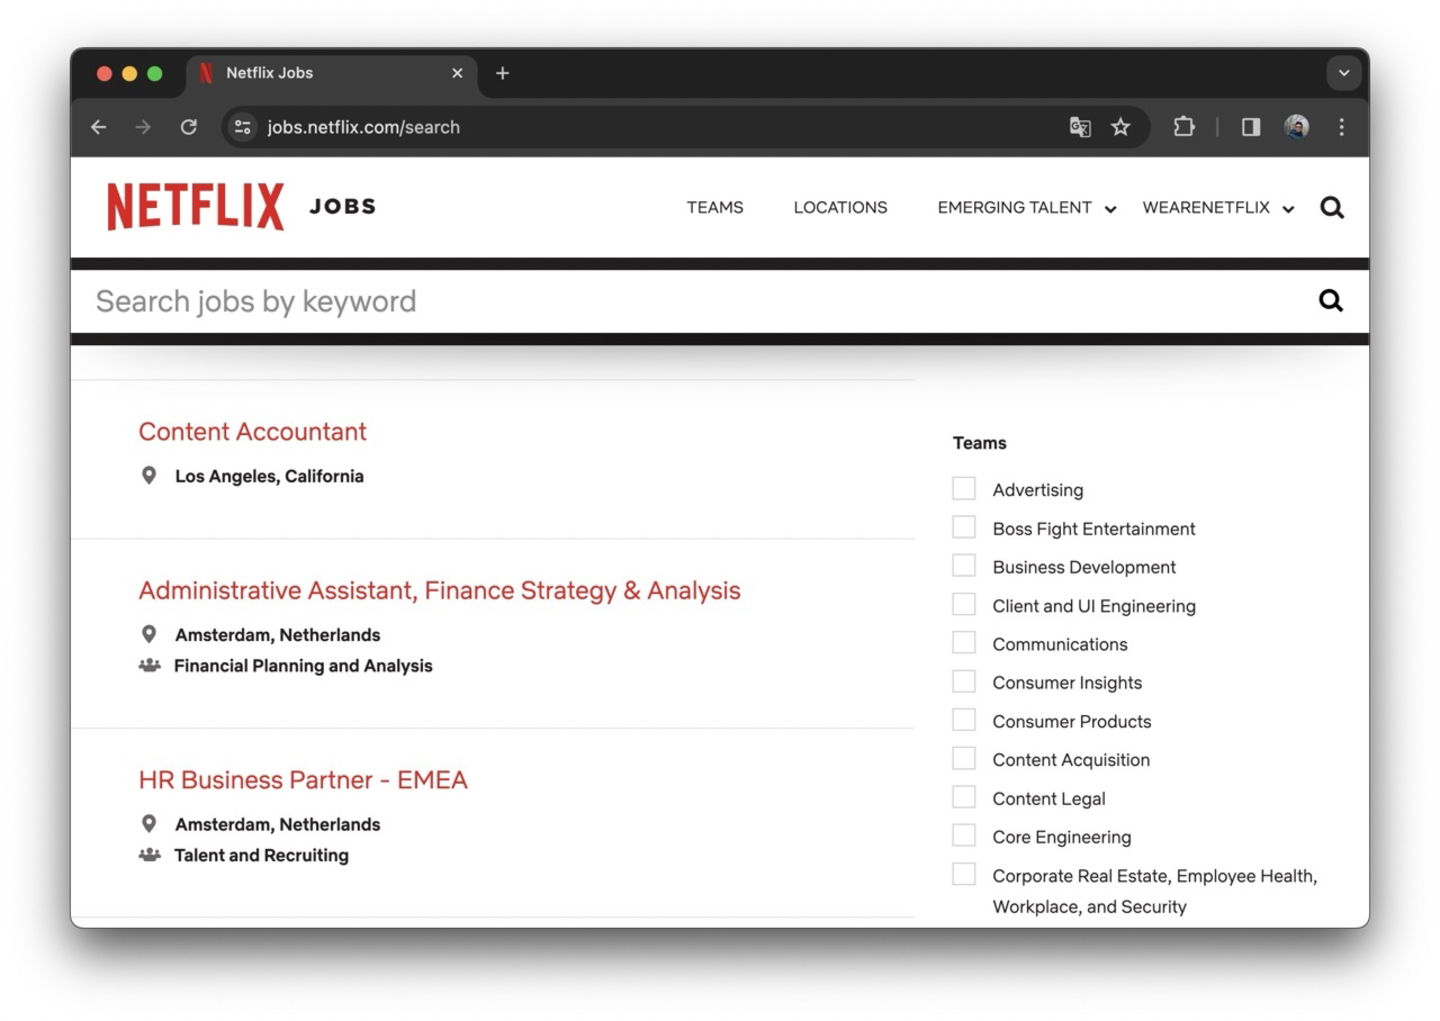The image size is (1440, 1021).
Task: Select the Netflix Jobs browser tab
Action: (331, 73)
